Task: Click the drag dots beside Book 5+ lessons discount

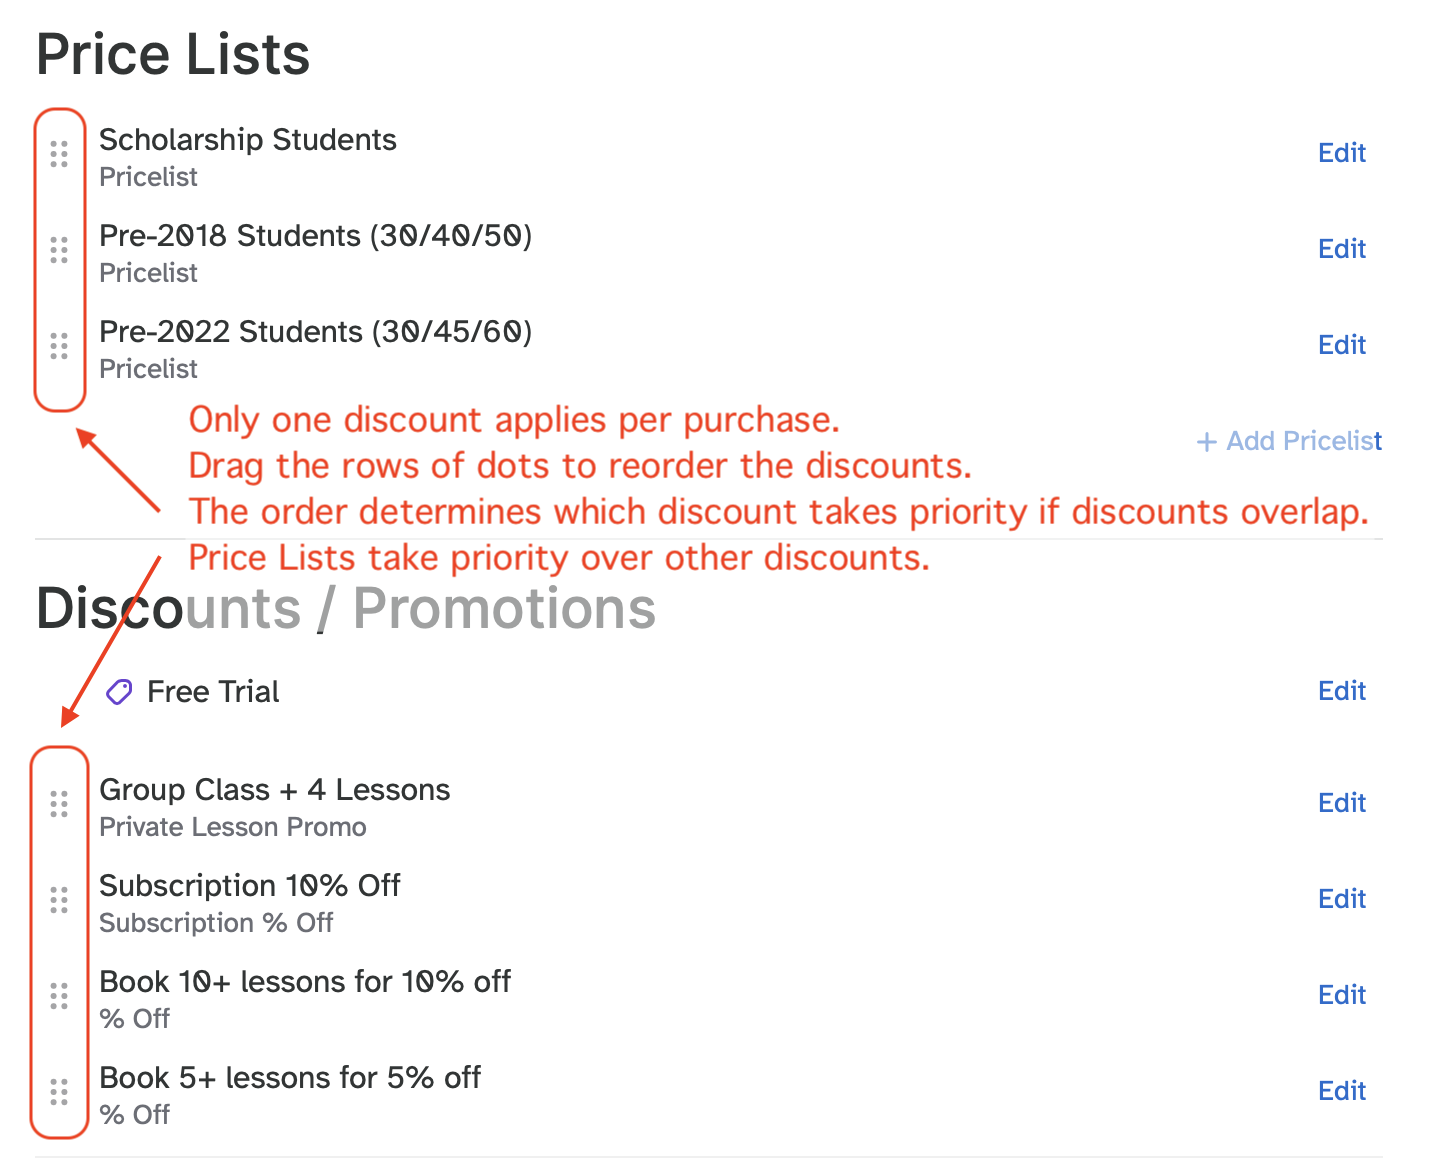Action: [x=59, y=1091]
